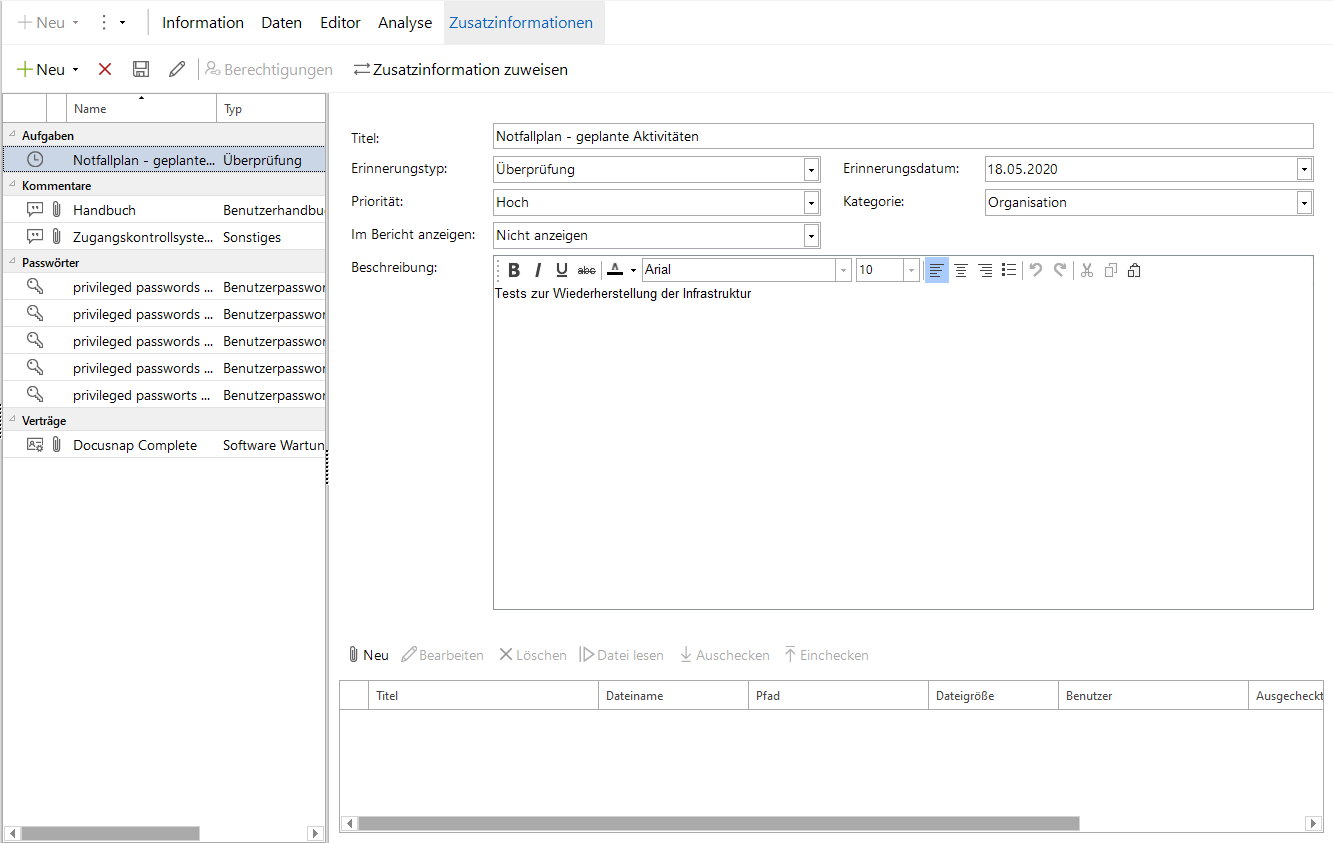Add attachment with paperclip Neu button
The width and height of the screenshot is (1333, 843).
(368, 655)
